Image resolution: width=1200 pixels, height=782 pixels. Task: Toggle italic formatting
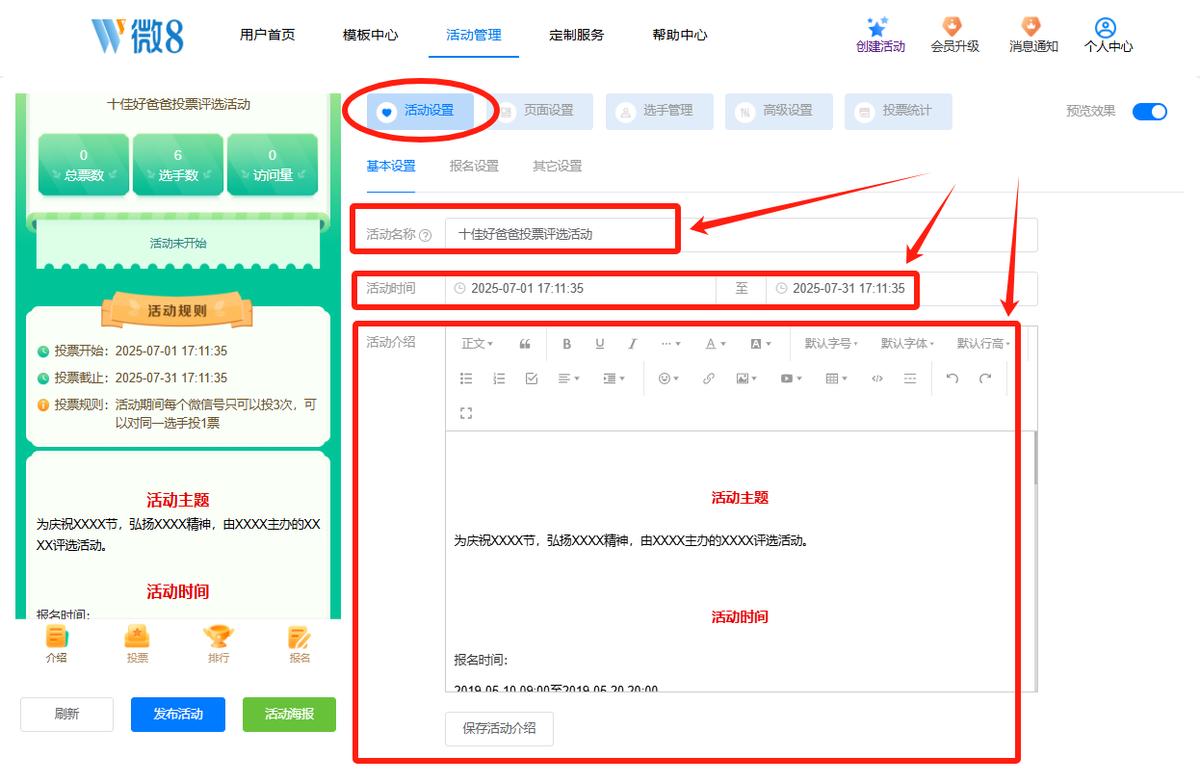point(632,344)
